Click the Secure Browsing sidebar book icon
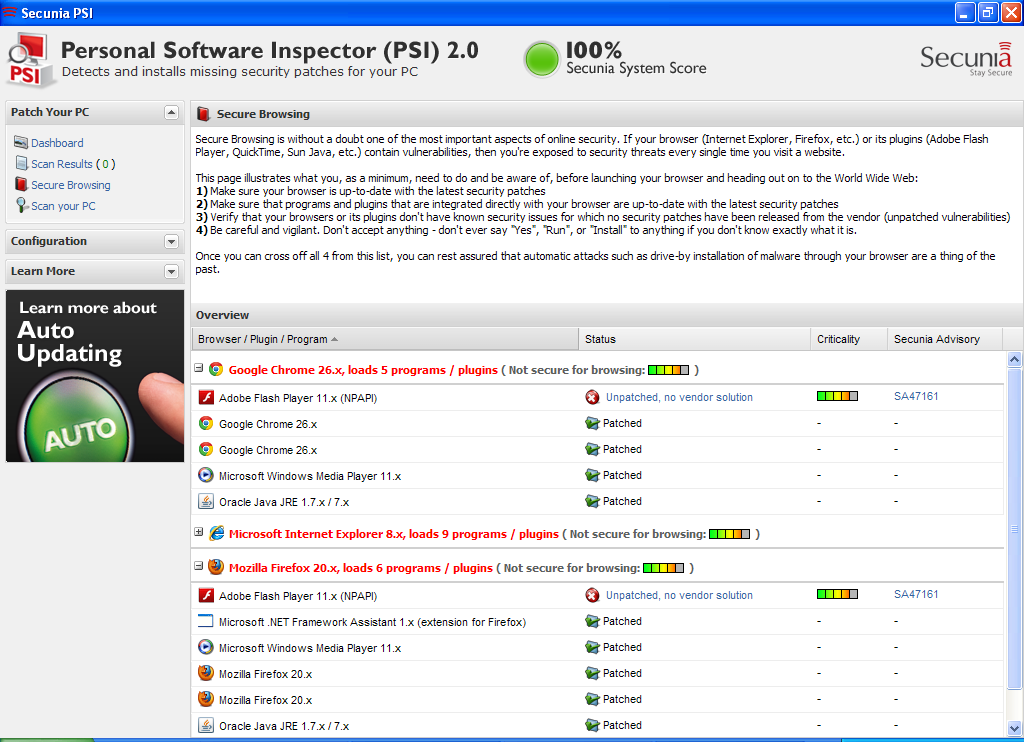This screenshot has width=1024, height=742. 22,184
